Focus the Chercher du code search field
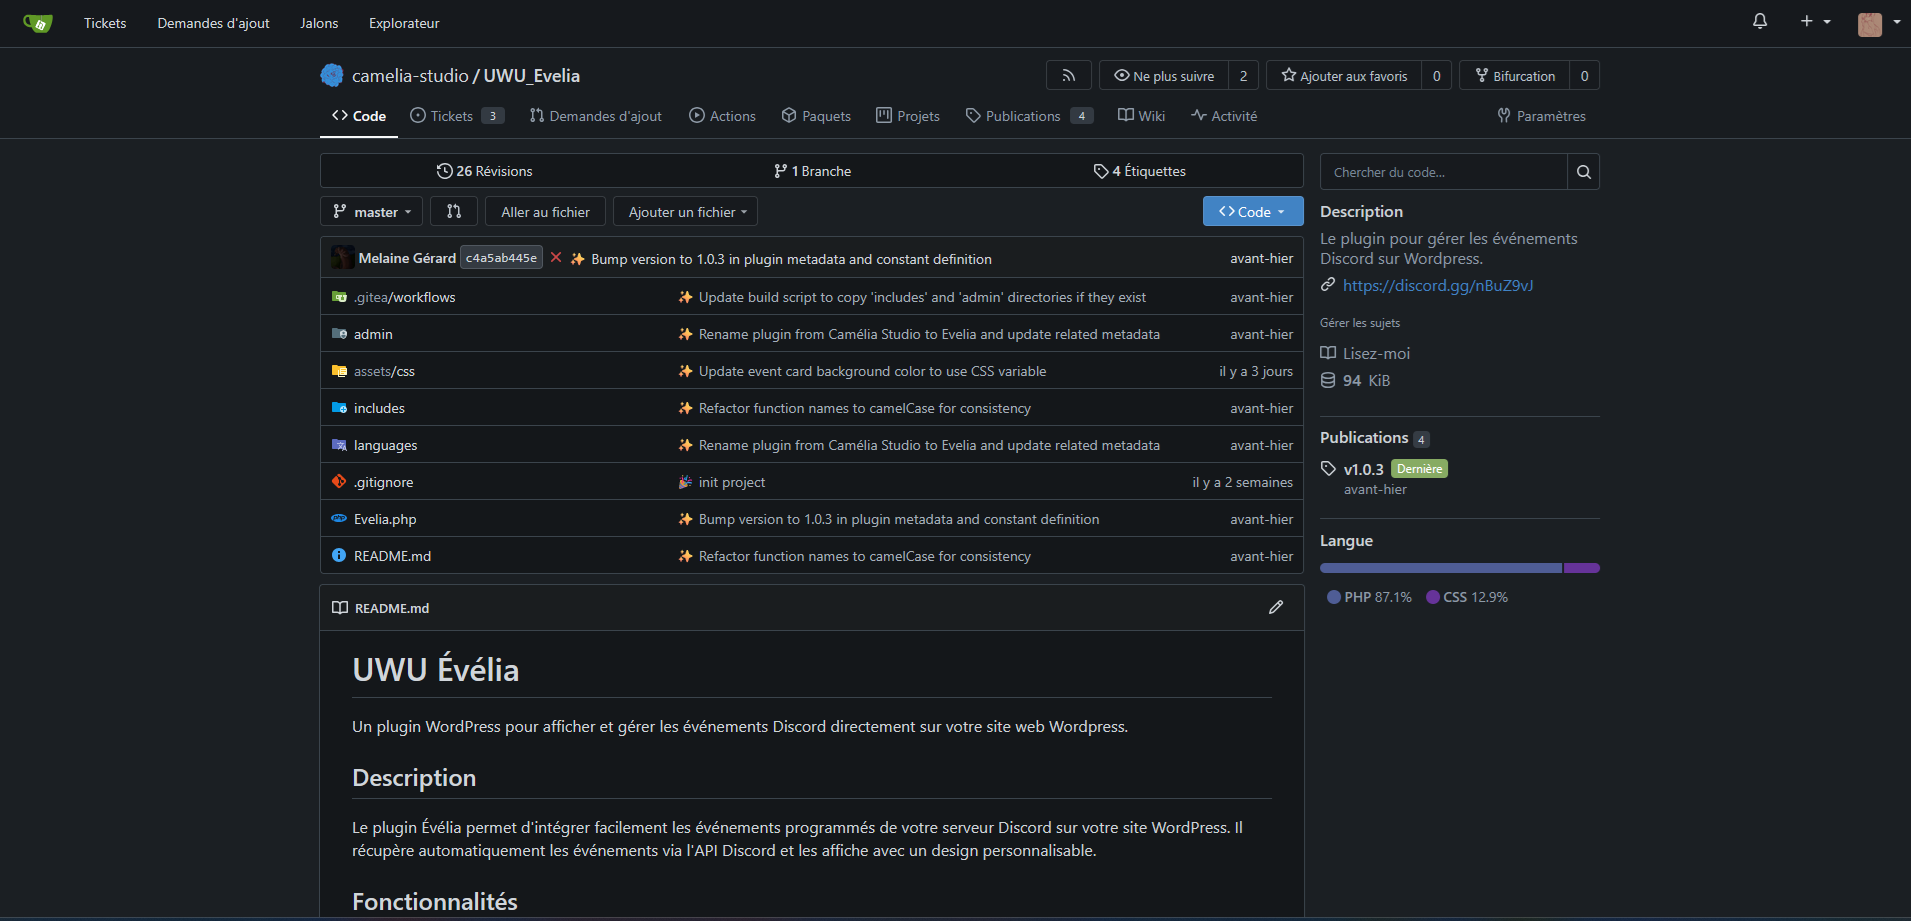 coord(1443,172)
